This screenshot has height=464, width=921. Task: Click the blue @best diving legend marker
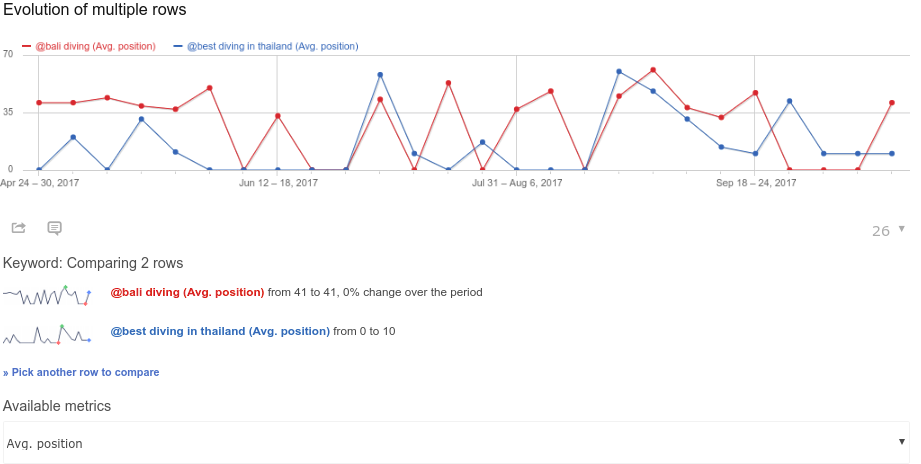(178, 46)
